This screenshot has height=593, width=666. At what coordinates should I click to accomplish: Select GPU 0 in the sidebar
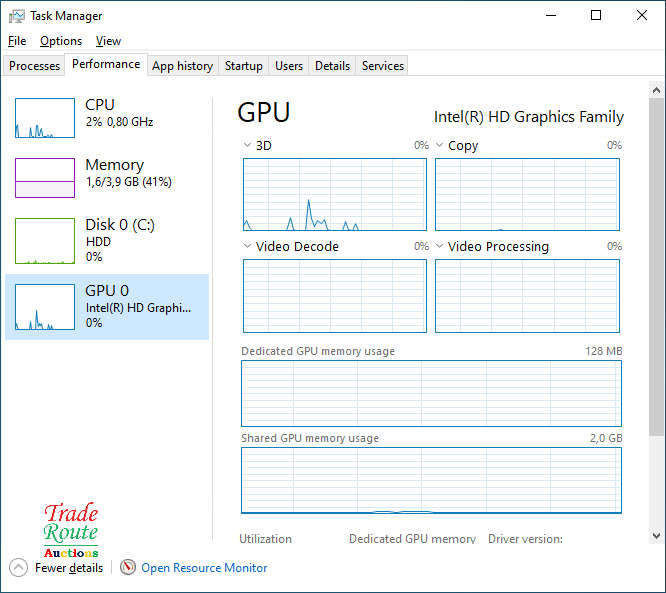tap(107, 306)
